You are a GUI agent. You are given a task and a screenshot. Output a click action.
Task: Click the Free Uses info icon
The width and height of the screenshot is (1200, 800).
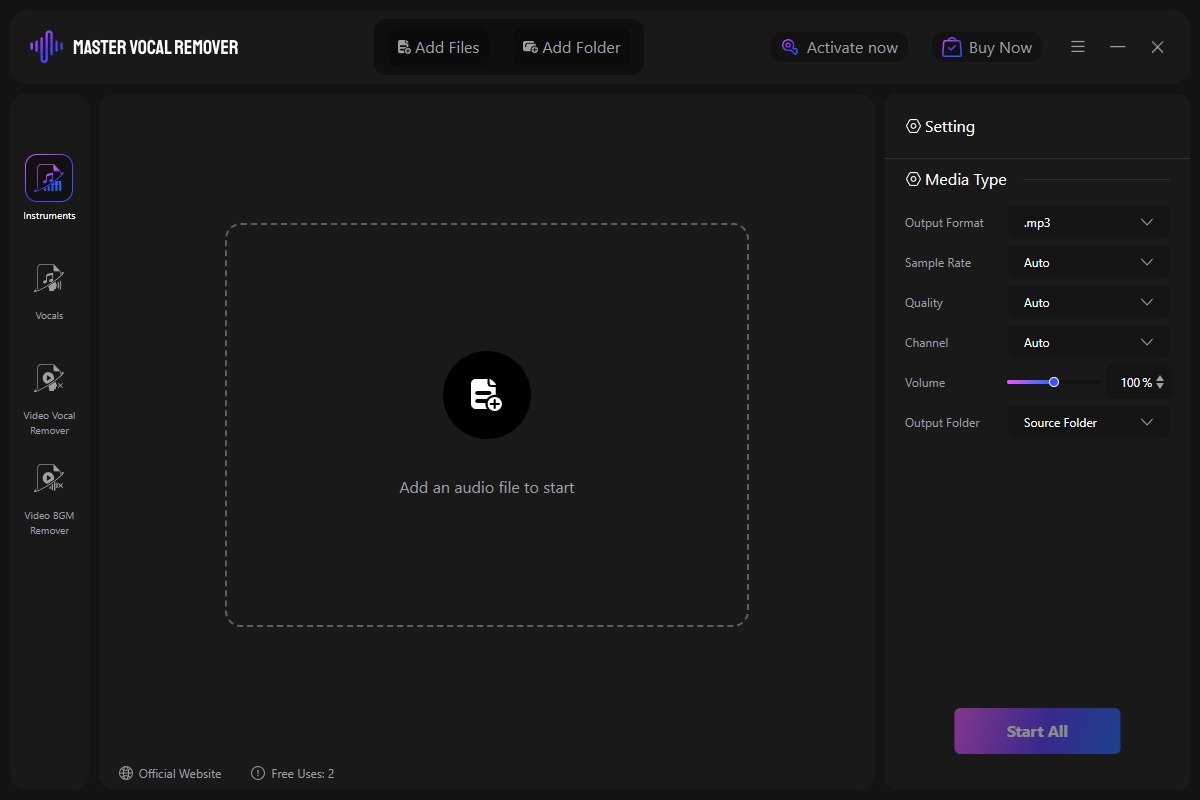point(258,773)
